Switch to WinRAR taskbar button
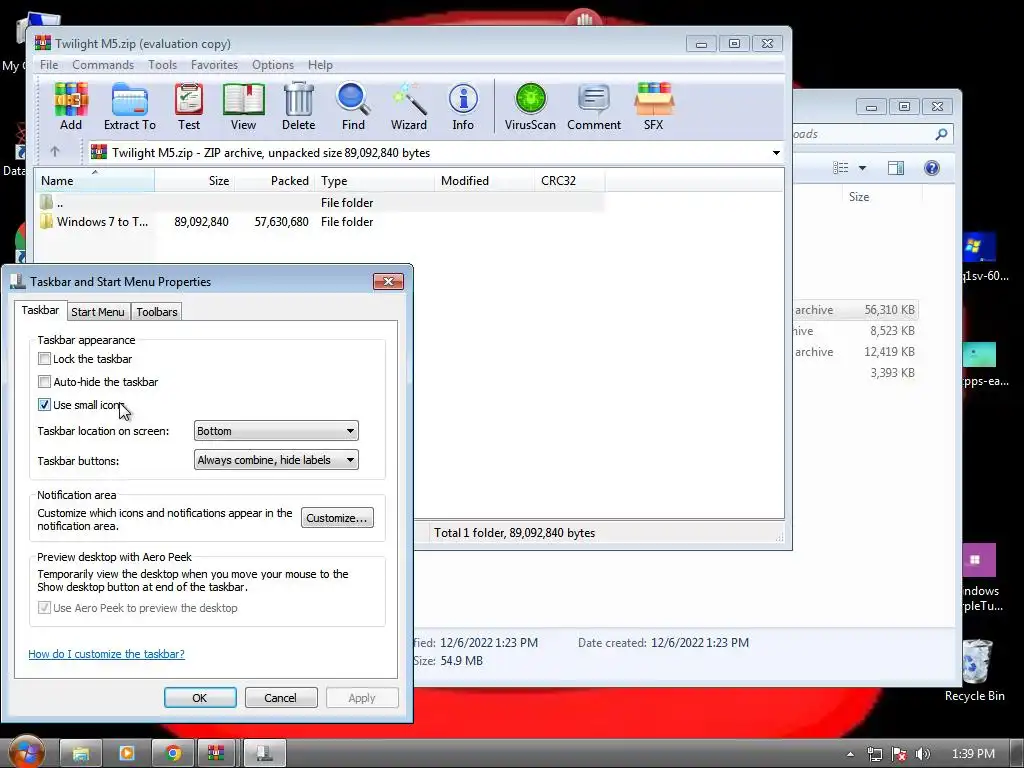1024x768 pixels. [x=216, y=754]
